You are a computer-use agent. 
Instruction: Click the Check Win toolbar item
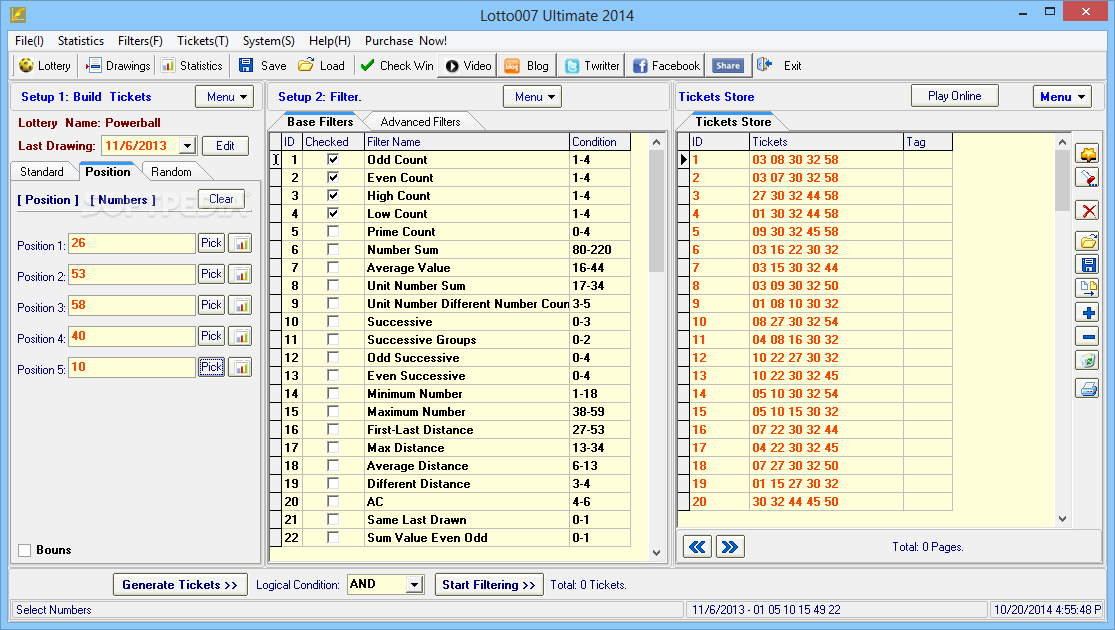(397, 65)
